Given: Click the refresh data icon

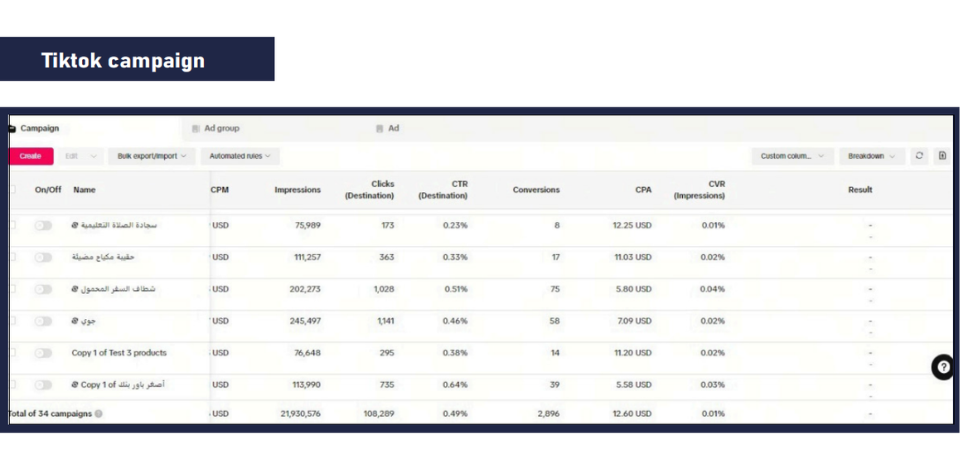Looking at the screenshot, I should point(920,156).
